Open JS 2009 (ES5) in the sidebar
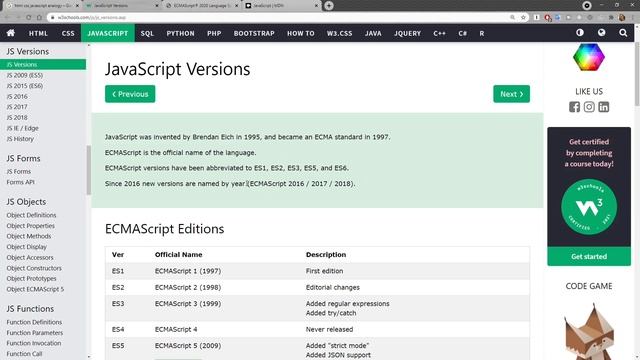640x360 pixels. click(x=24, y=75)
